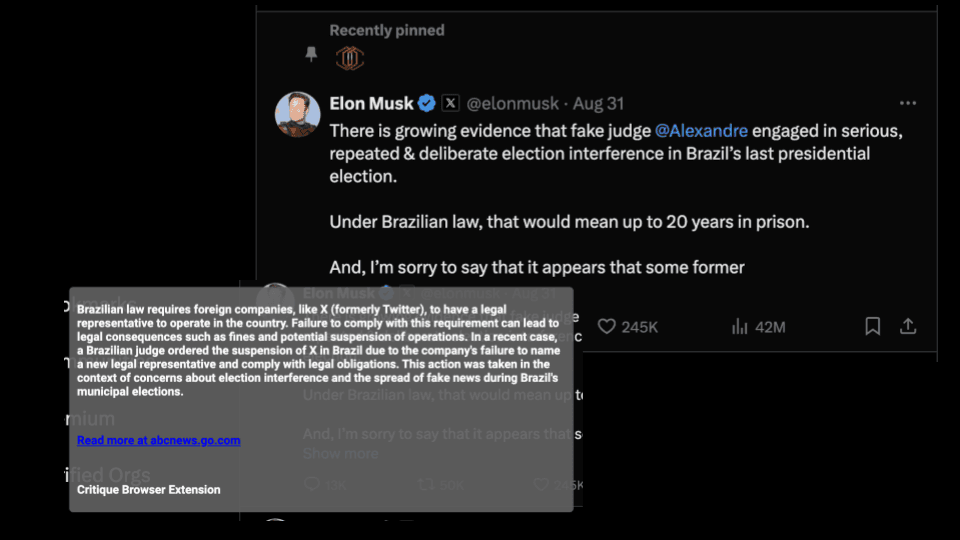Open the three-dot more options menu
The width and height of the screenshot is (960, 540).
(x=907, y=103)
